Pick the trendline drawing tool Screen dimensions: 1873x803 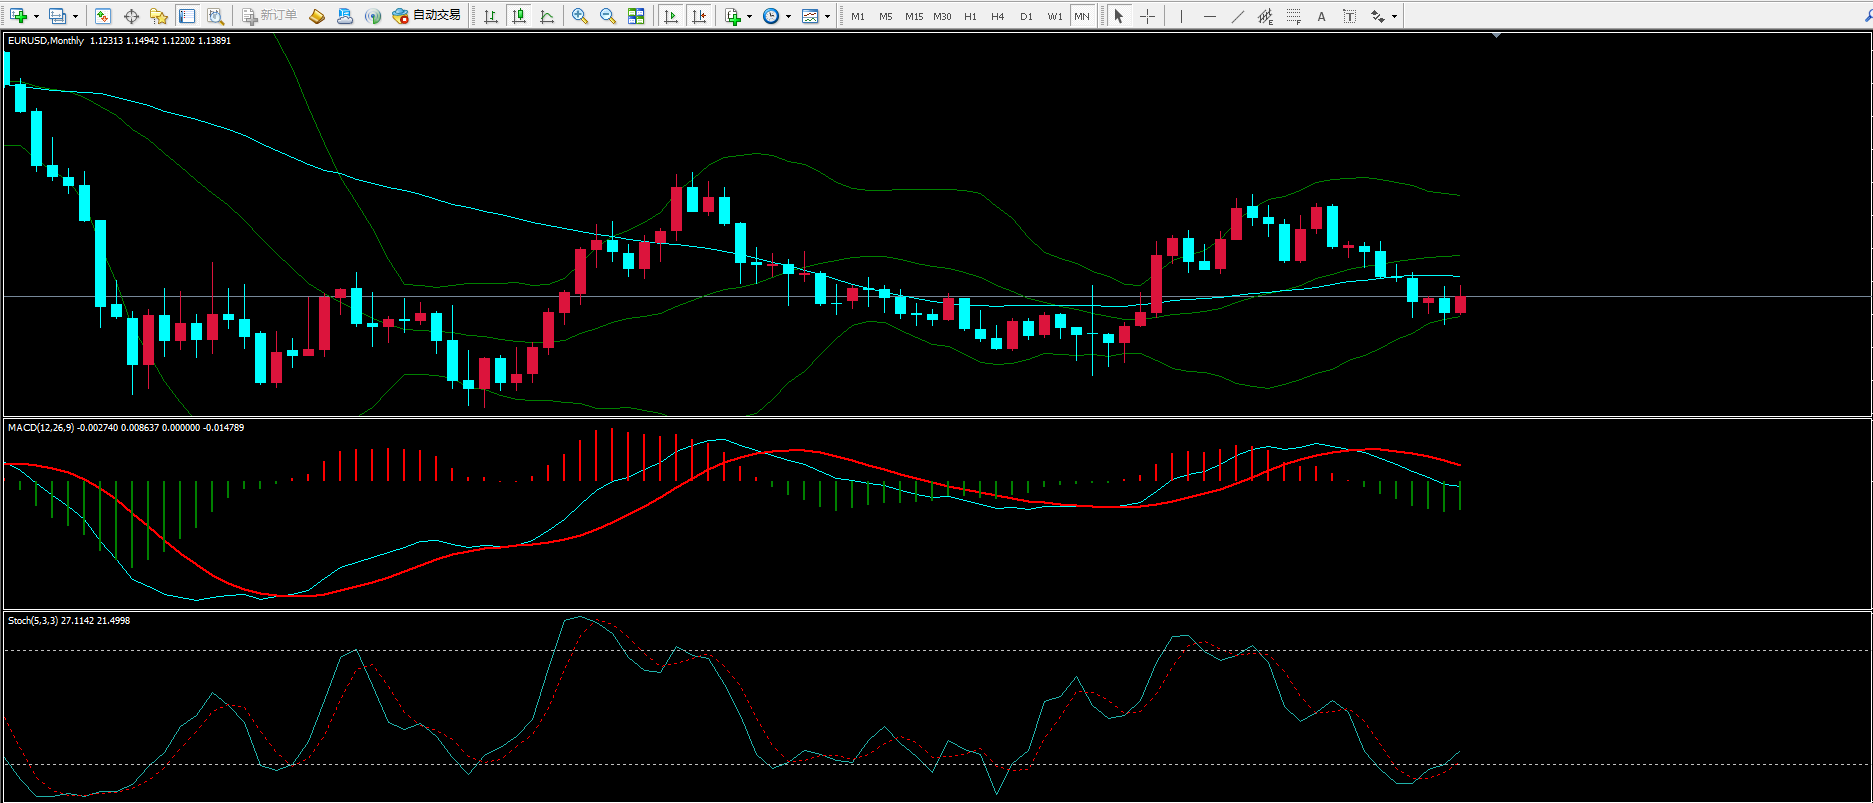coord(1237,16)
